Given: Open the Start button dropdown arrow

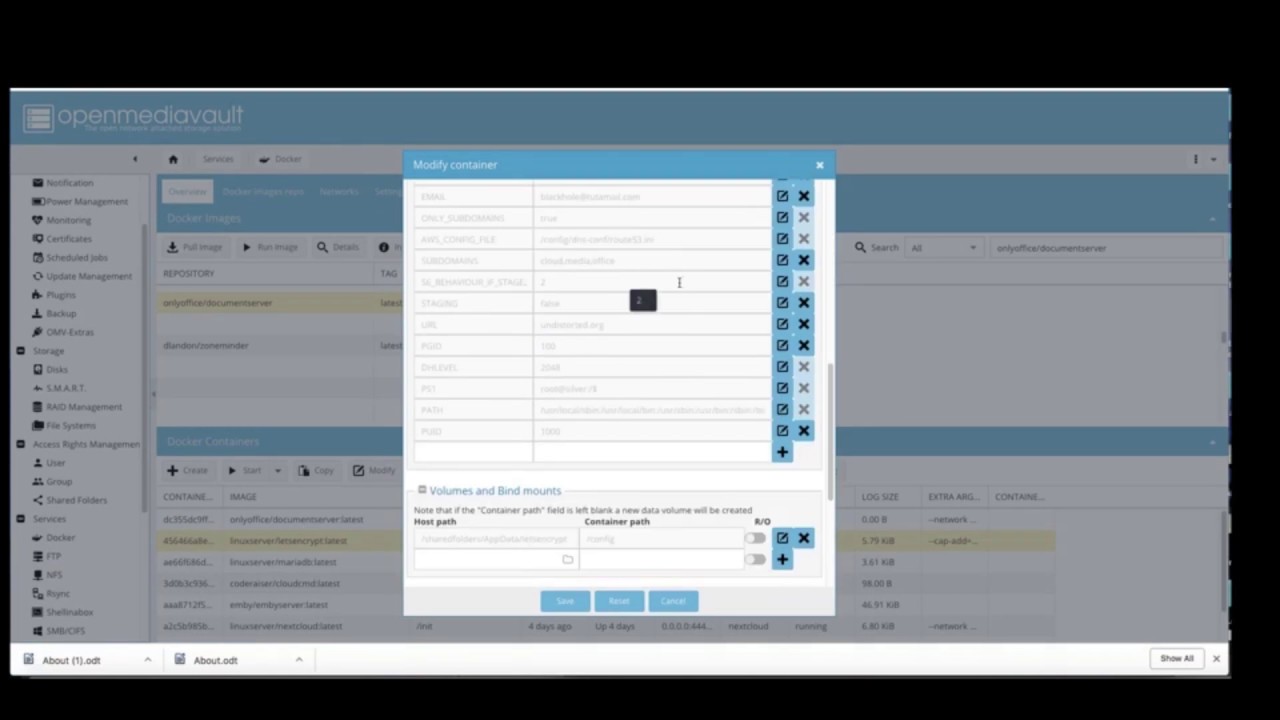Looking at the screenshot, I should click(277, 471).
